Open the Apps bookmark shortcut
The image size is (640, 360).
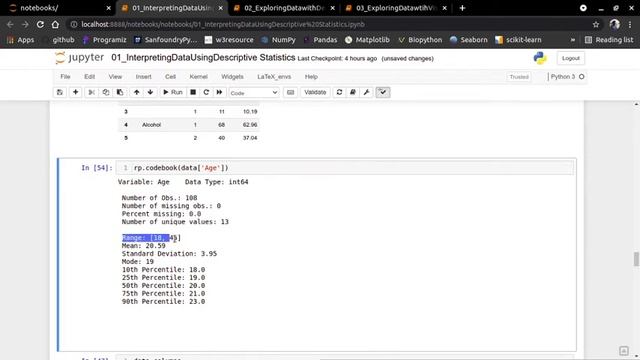coord(20,40)
